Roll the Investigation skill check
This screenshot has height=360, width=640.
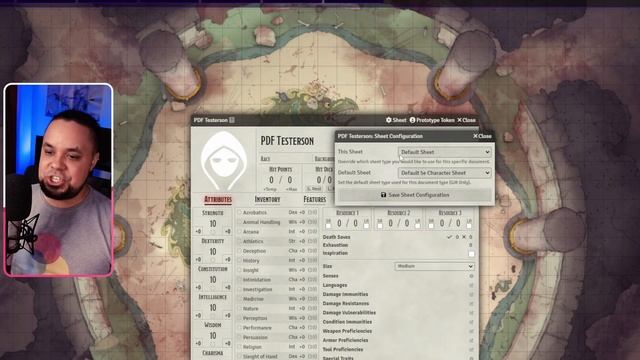pyautogui.click(x=257, y=289)
